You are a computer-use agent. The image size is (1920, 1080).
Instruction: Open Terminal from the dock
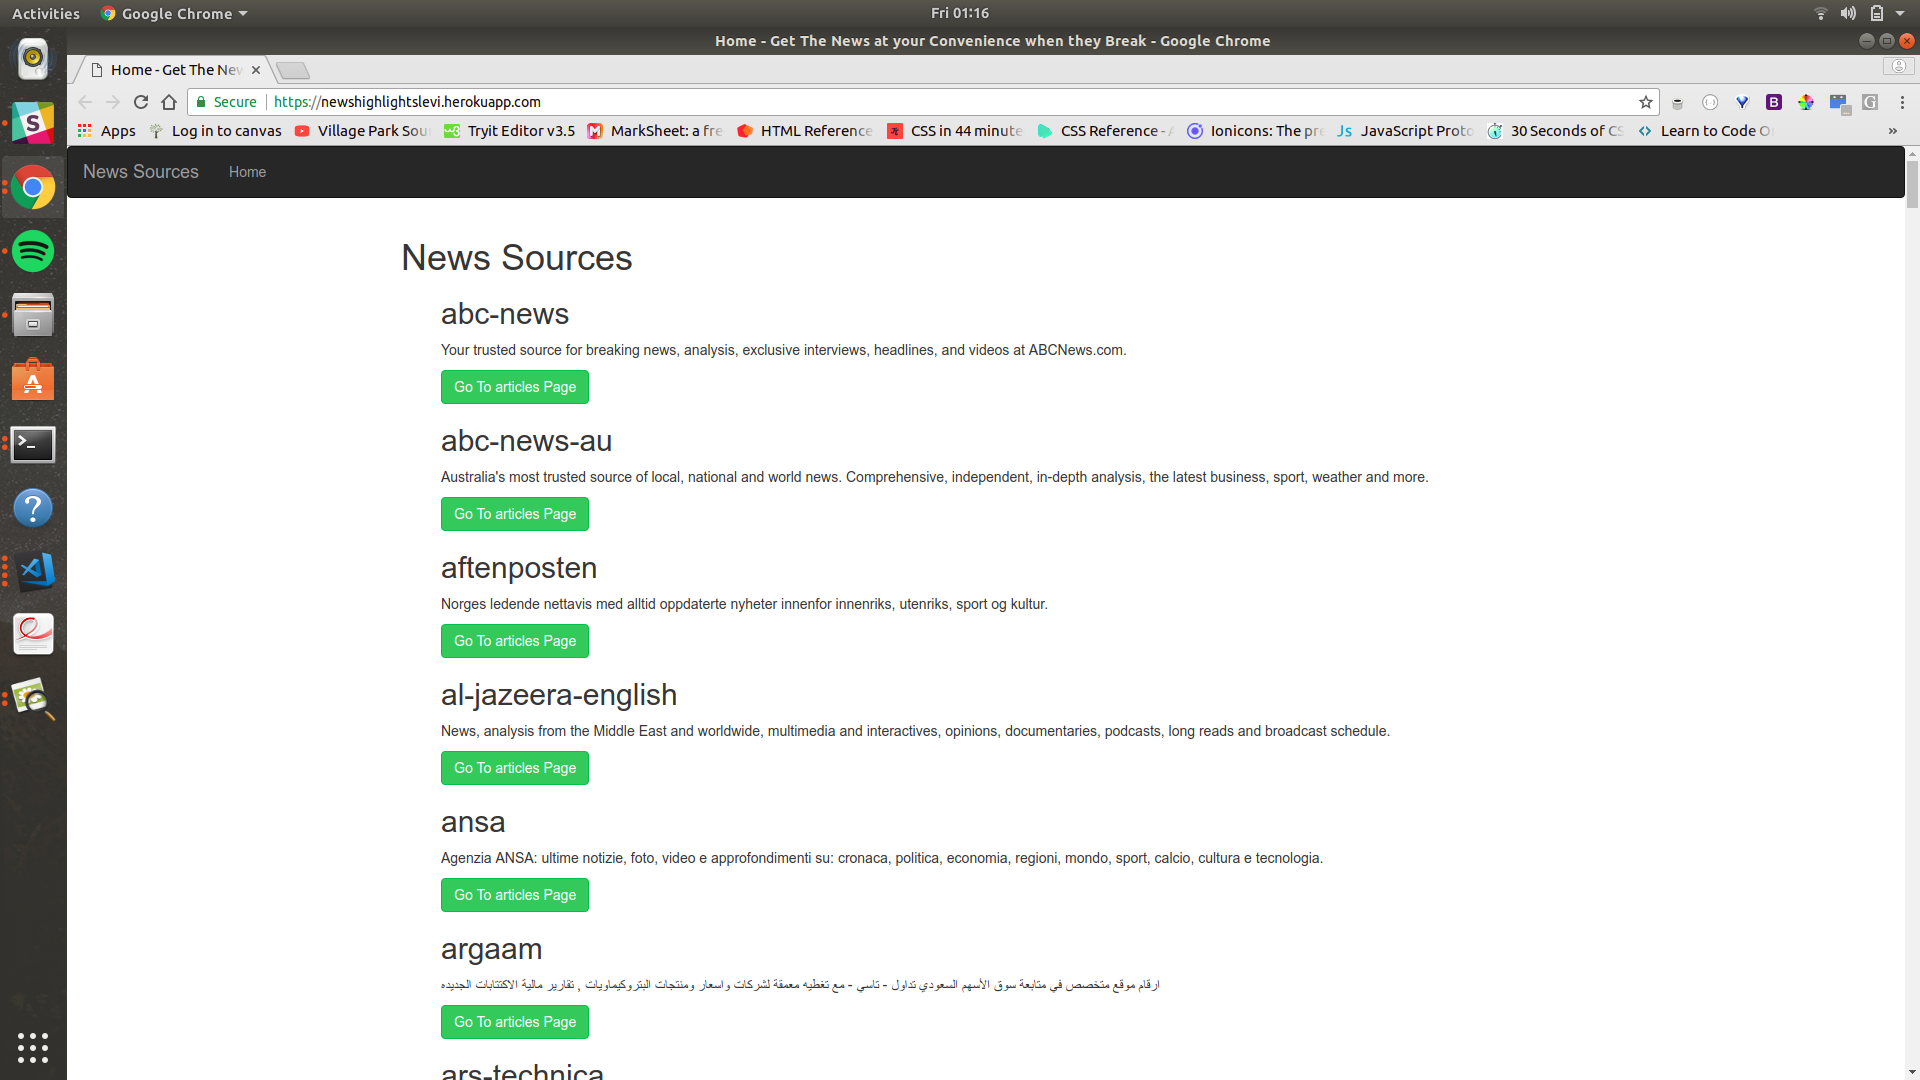click(x=33, y=444)
